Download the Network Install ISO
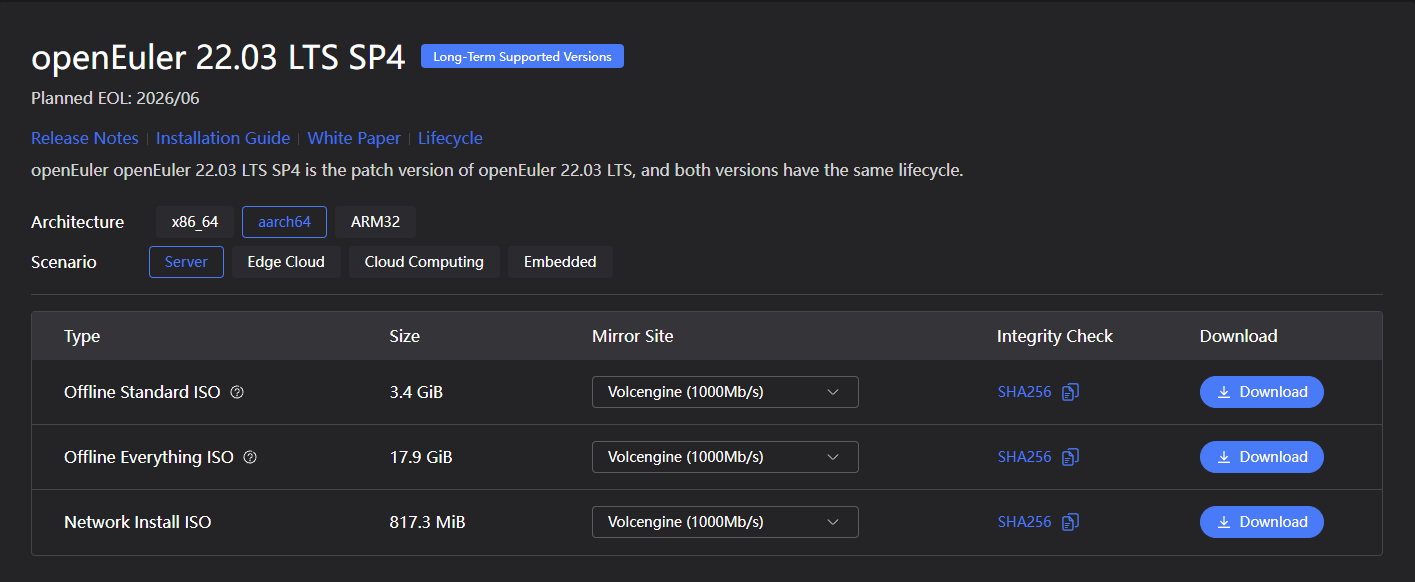The image size is (1415, 582). [x=1261, y=522]
